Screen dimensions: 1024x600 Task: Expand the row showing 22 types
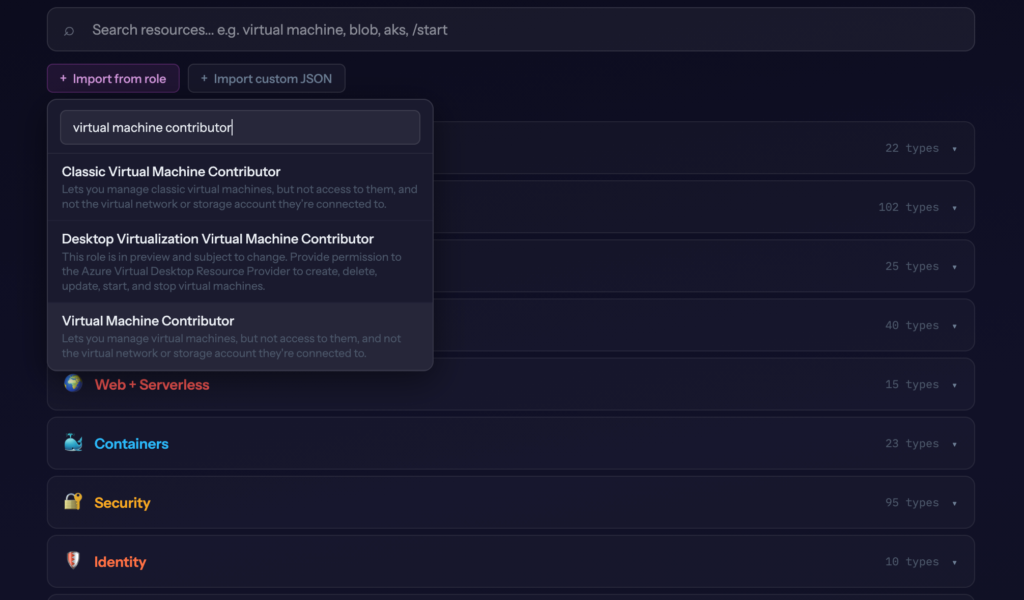pyautogui.click(x=954, y=149)
